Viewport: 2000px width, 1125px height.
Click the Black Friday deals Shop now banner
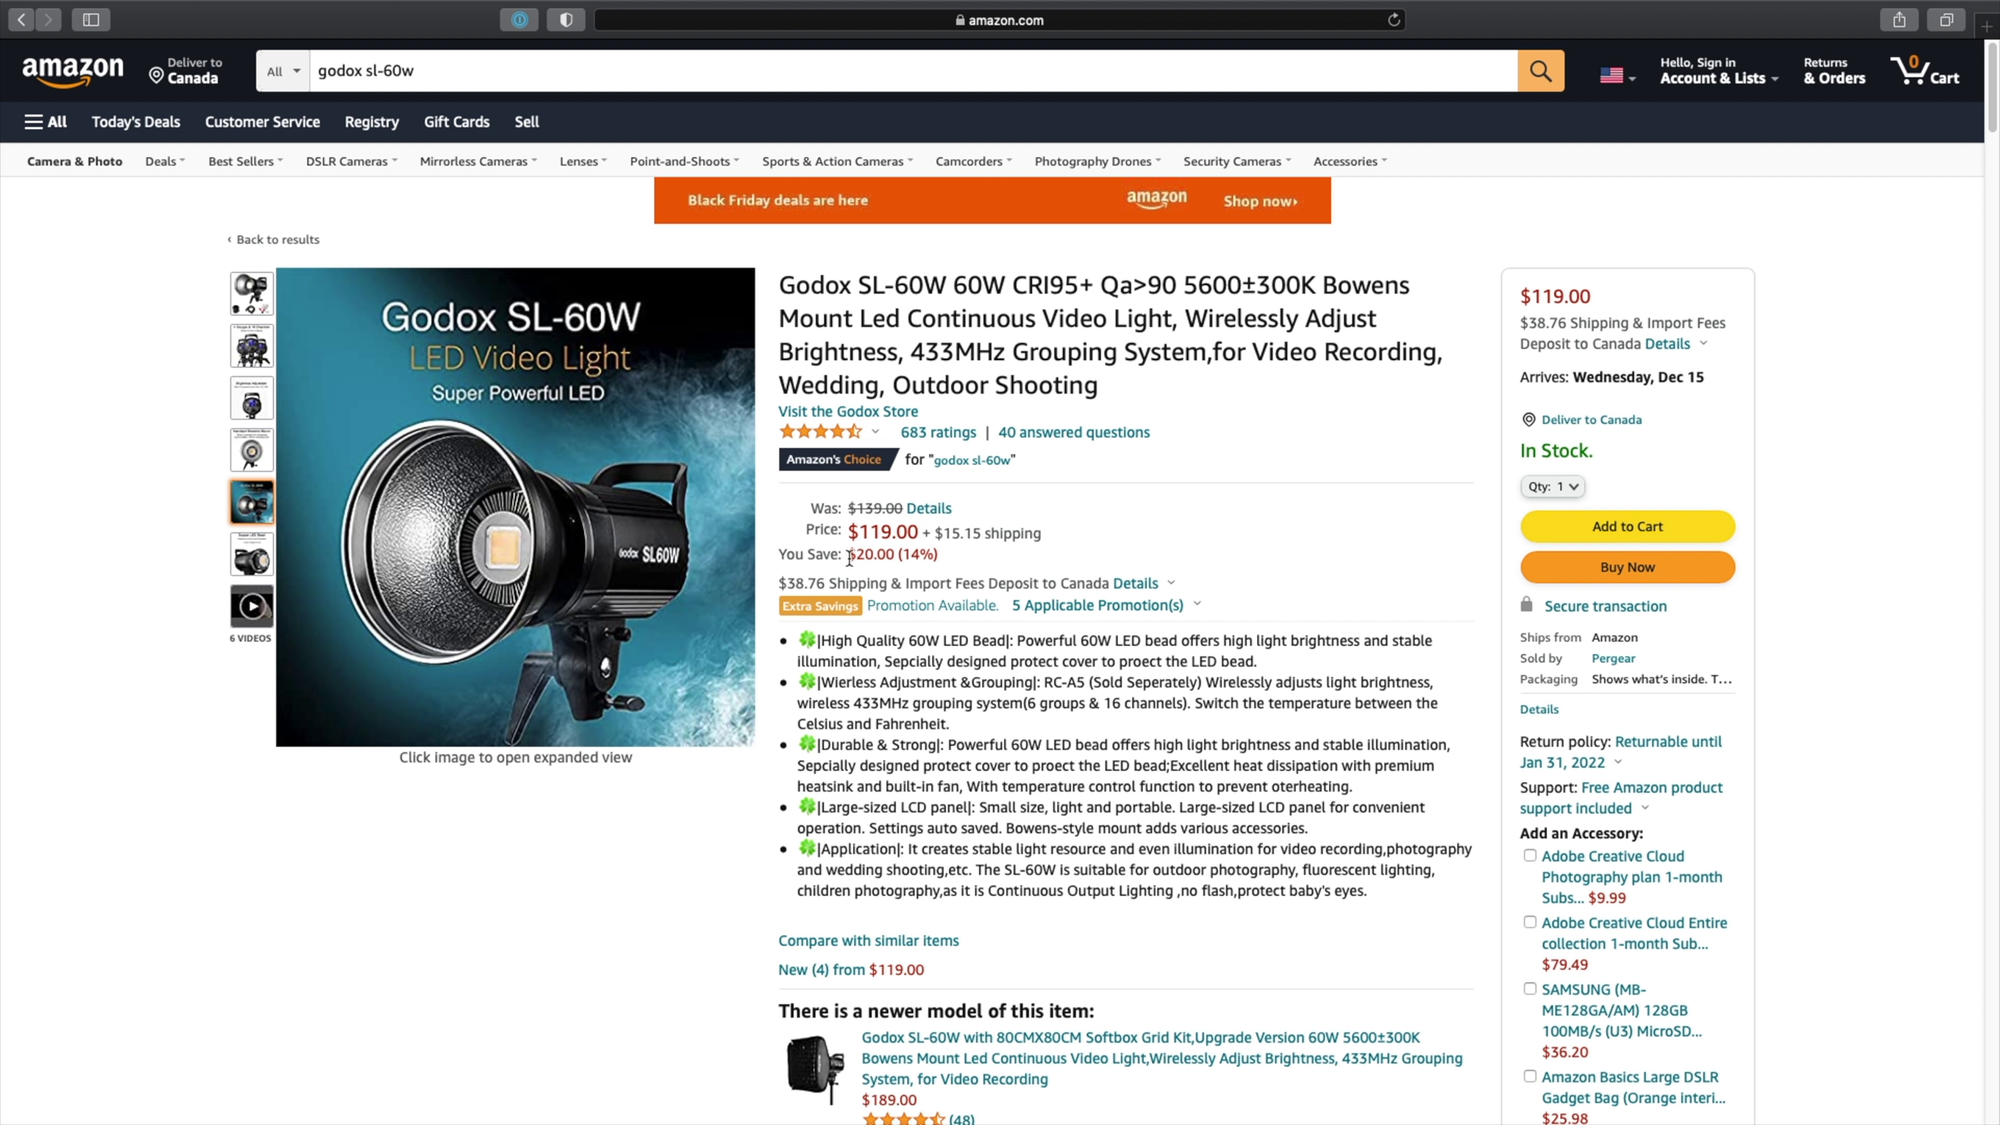[992, 200]
